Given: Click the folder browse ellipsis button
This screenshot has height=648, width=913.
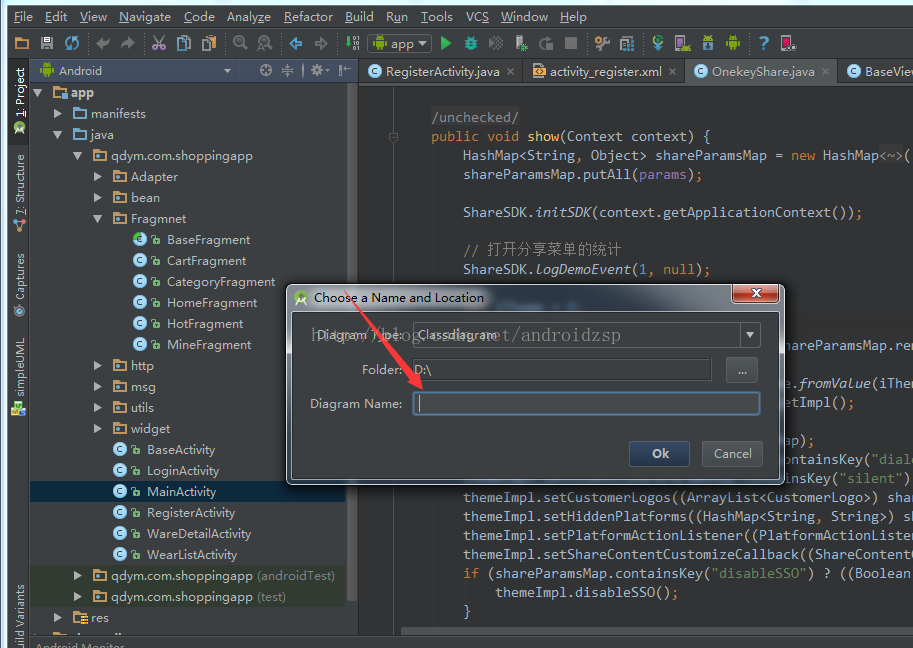Looking at the screenshot, I should tap(742, 370).
